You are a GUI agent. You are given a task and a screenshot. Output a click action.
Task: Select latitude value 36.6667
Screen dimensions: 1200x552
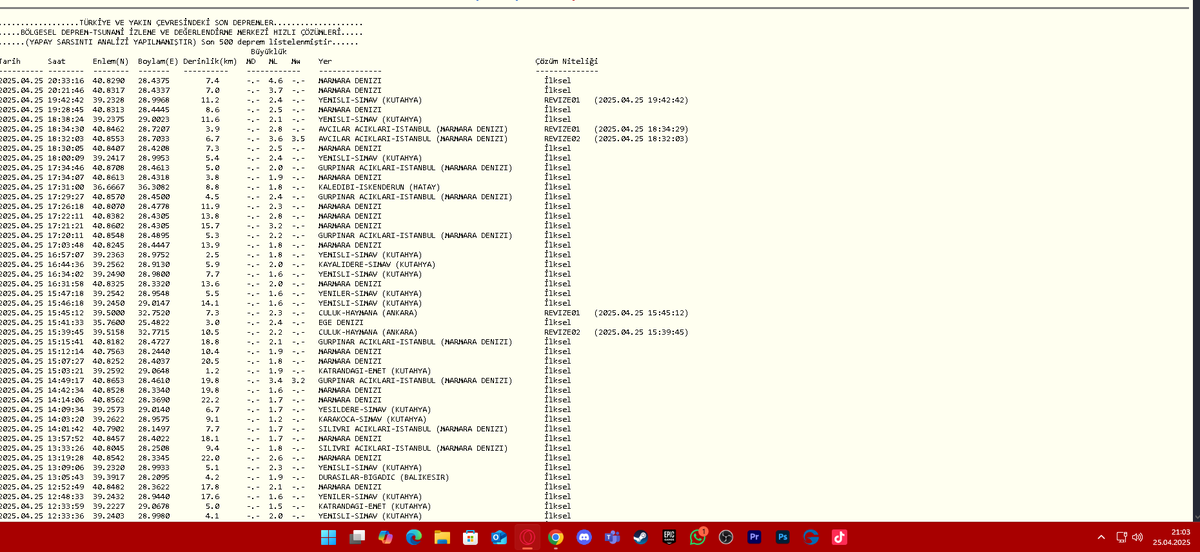[110, 187]
